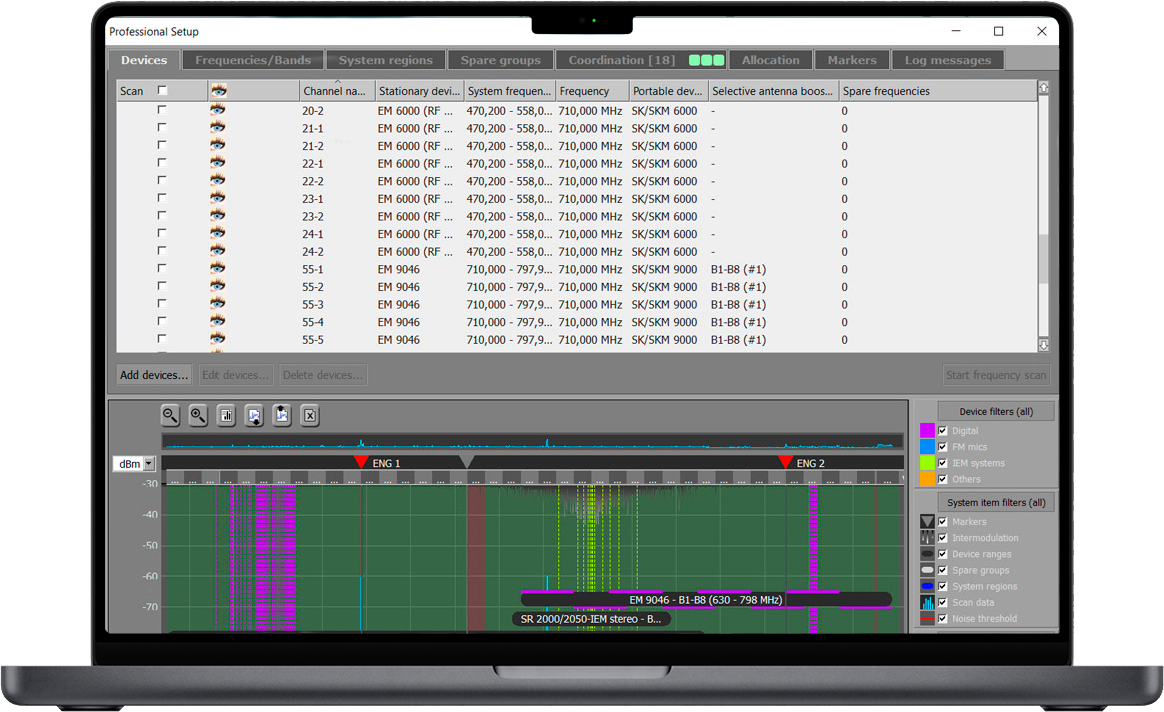Click the orange Others color swatch
The height and width of the screenshot is (712, 1164).
(927, 479)
